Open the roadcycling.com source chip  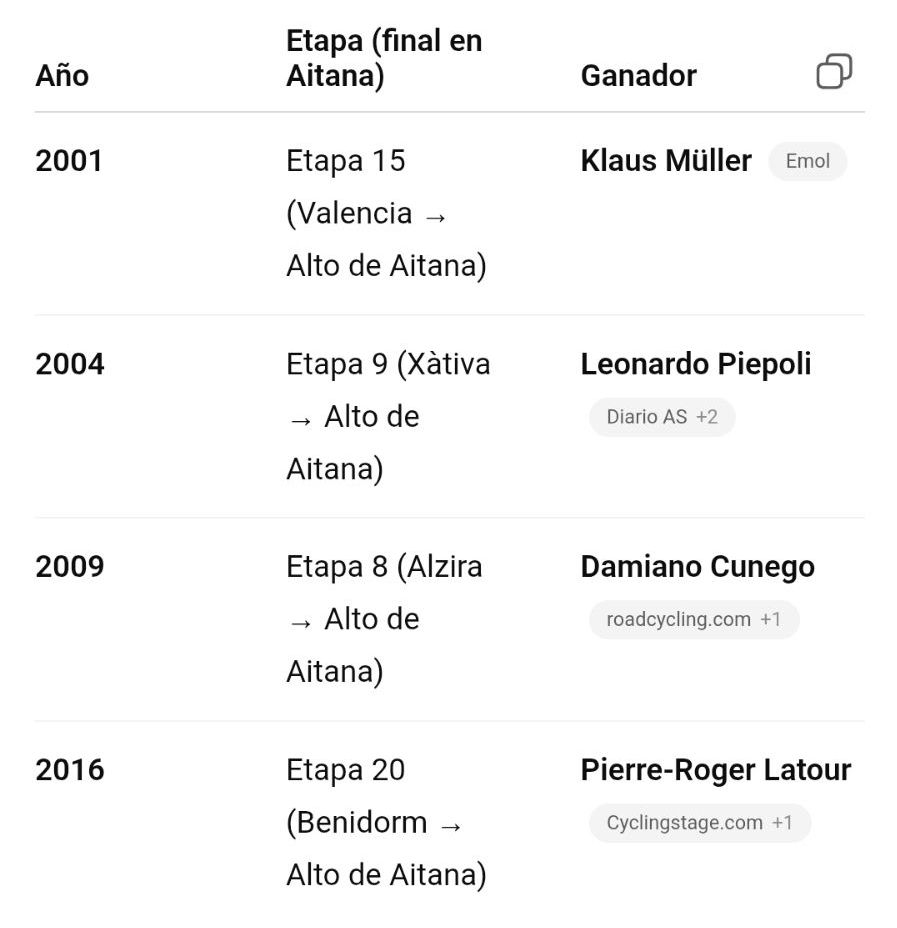coord(693,620)
